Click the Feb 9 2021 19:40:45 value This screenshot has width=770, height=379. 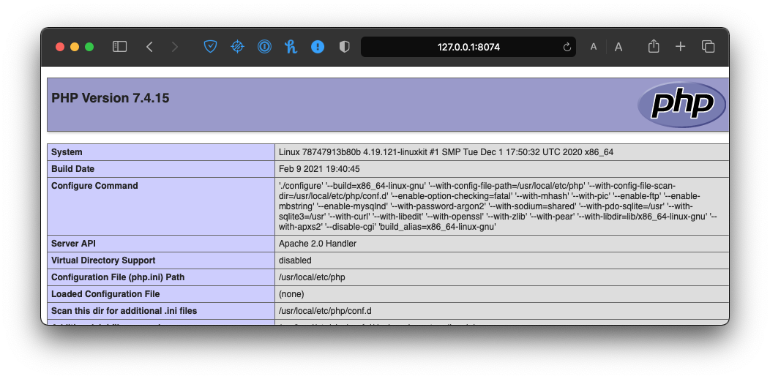point(319,169)
